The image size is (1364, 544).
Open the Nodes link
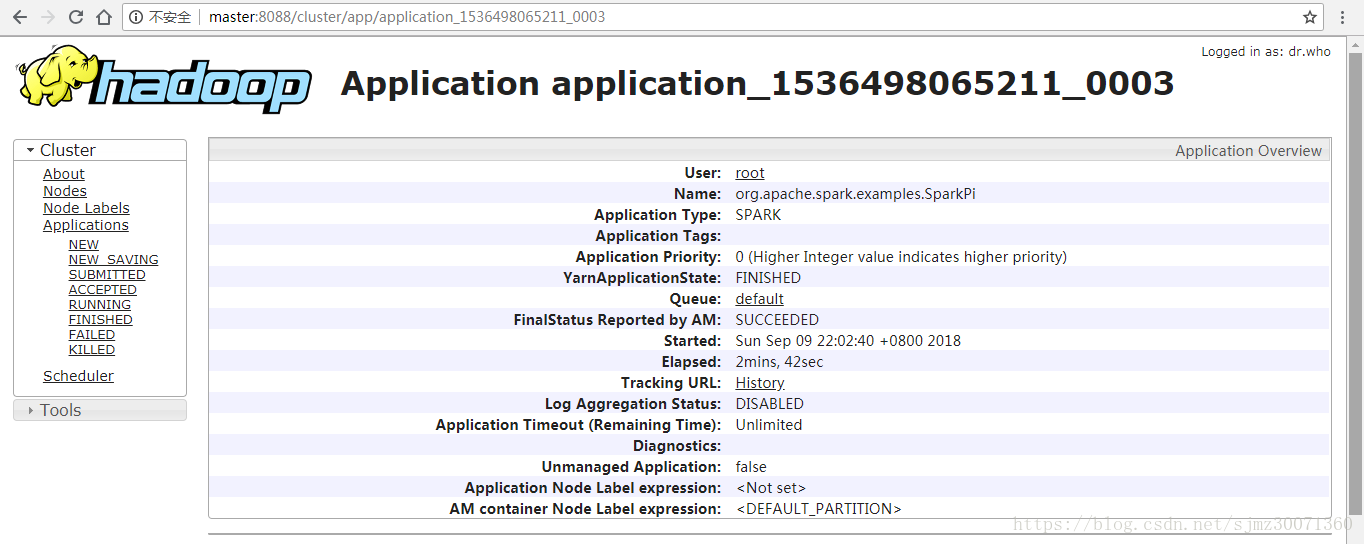tap(65, 191)
